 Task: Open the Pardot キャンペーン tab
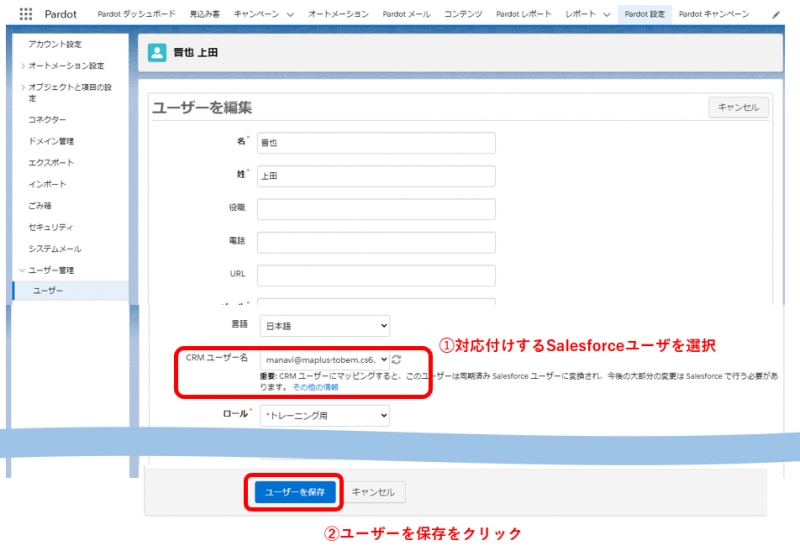(x=714, y=14)
